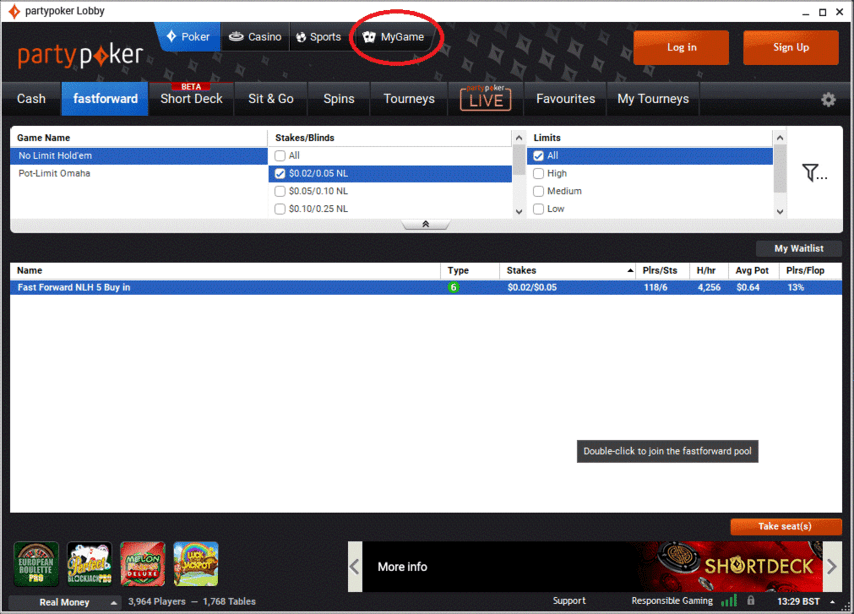This screenshot has width=854, height=614.
Task: Sort by Stakes column arrow
Action: [630, 271]
